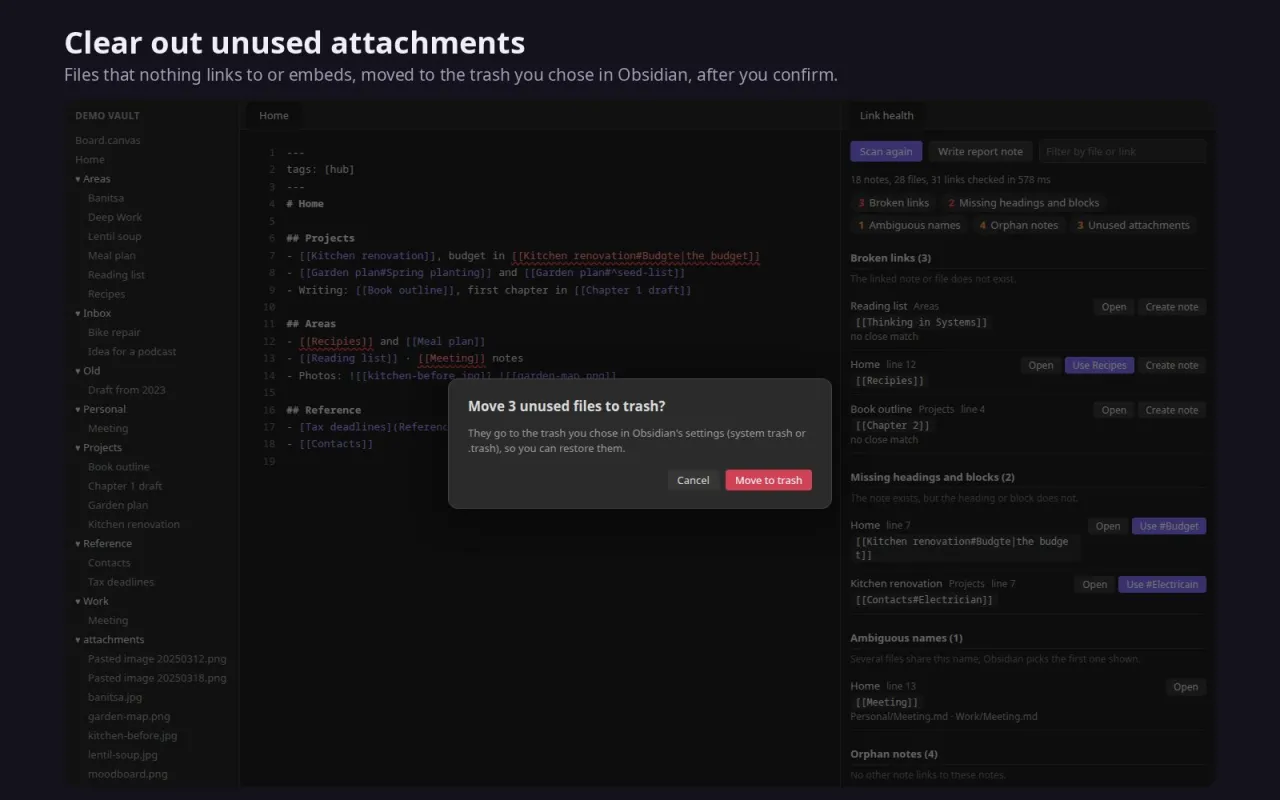Screen dimensions: 1280x800
Task: Collapse the Inbox folder
Action: [93, 313]
